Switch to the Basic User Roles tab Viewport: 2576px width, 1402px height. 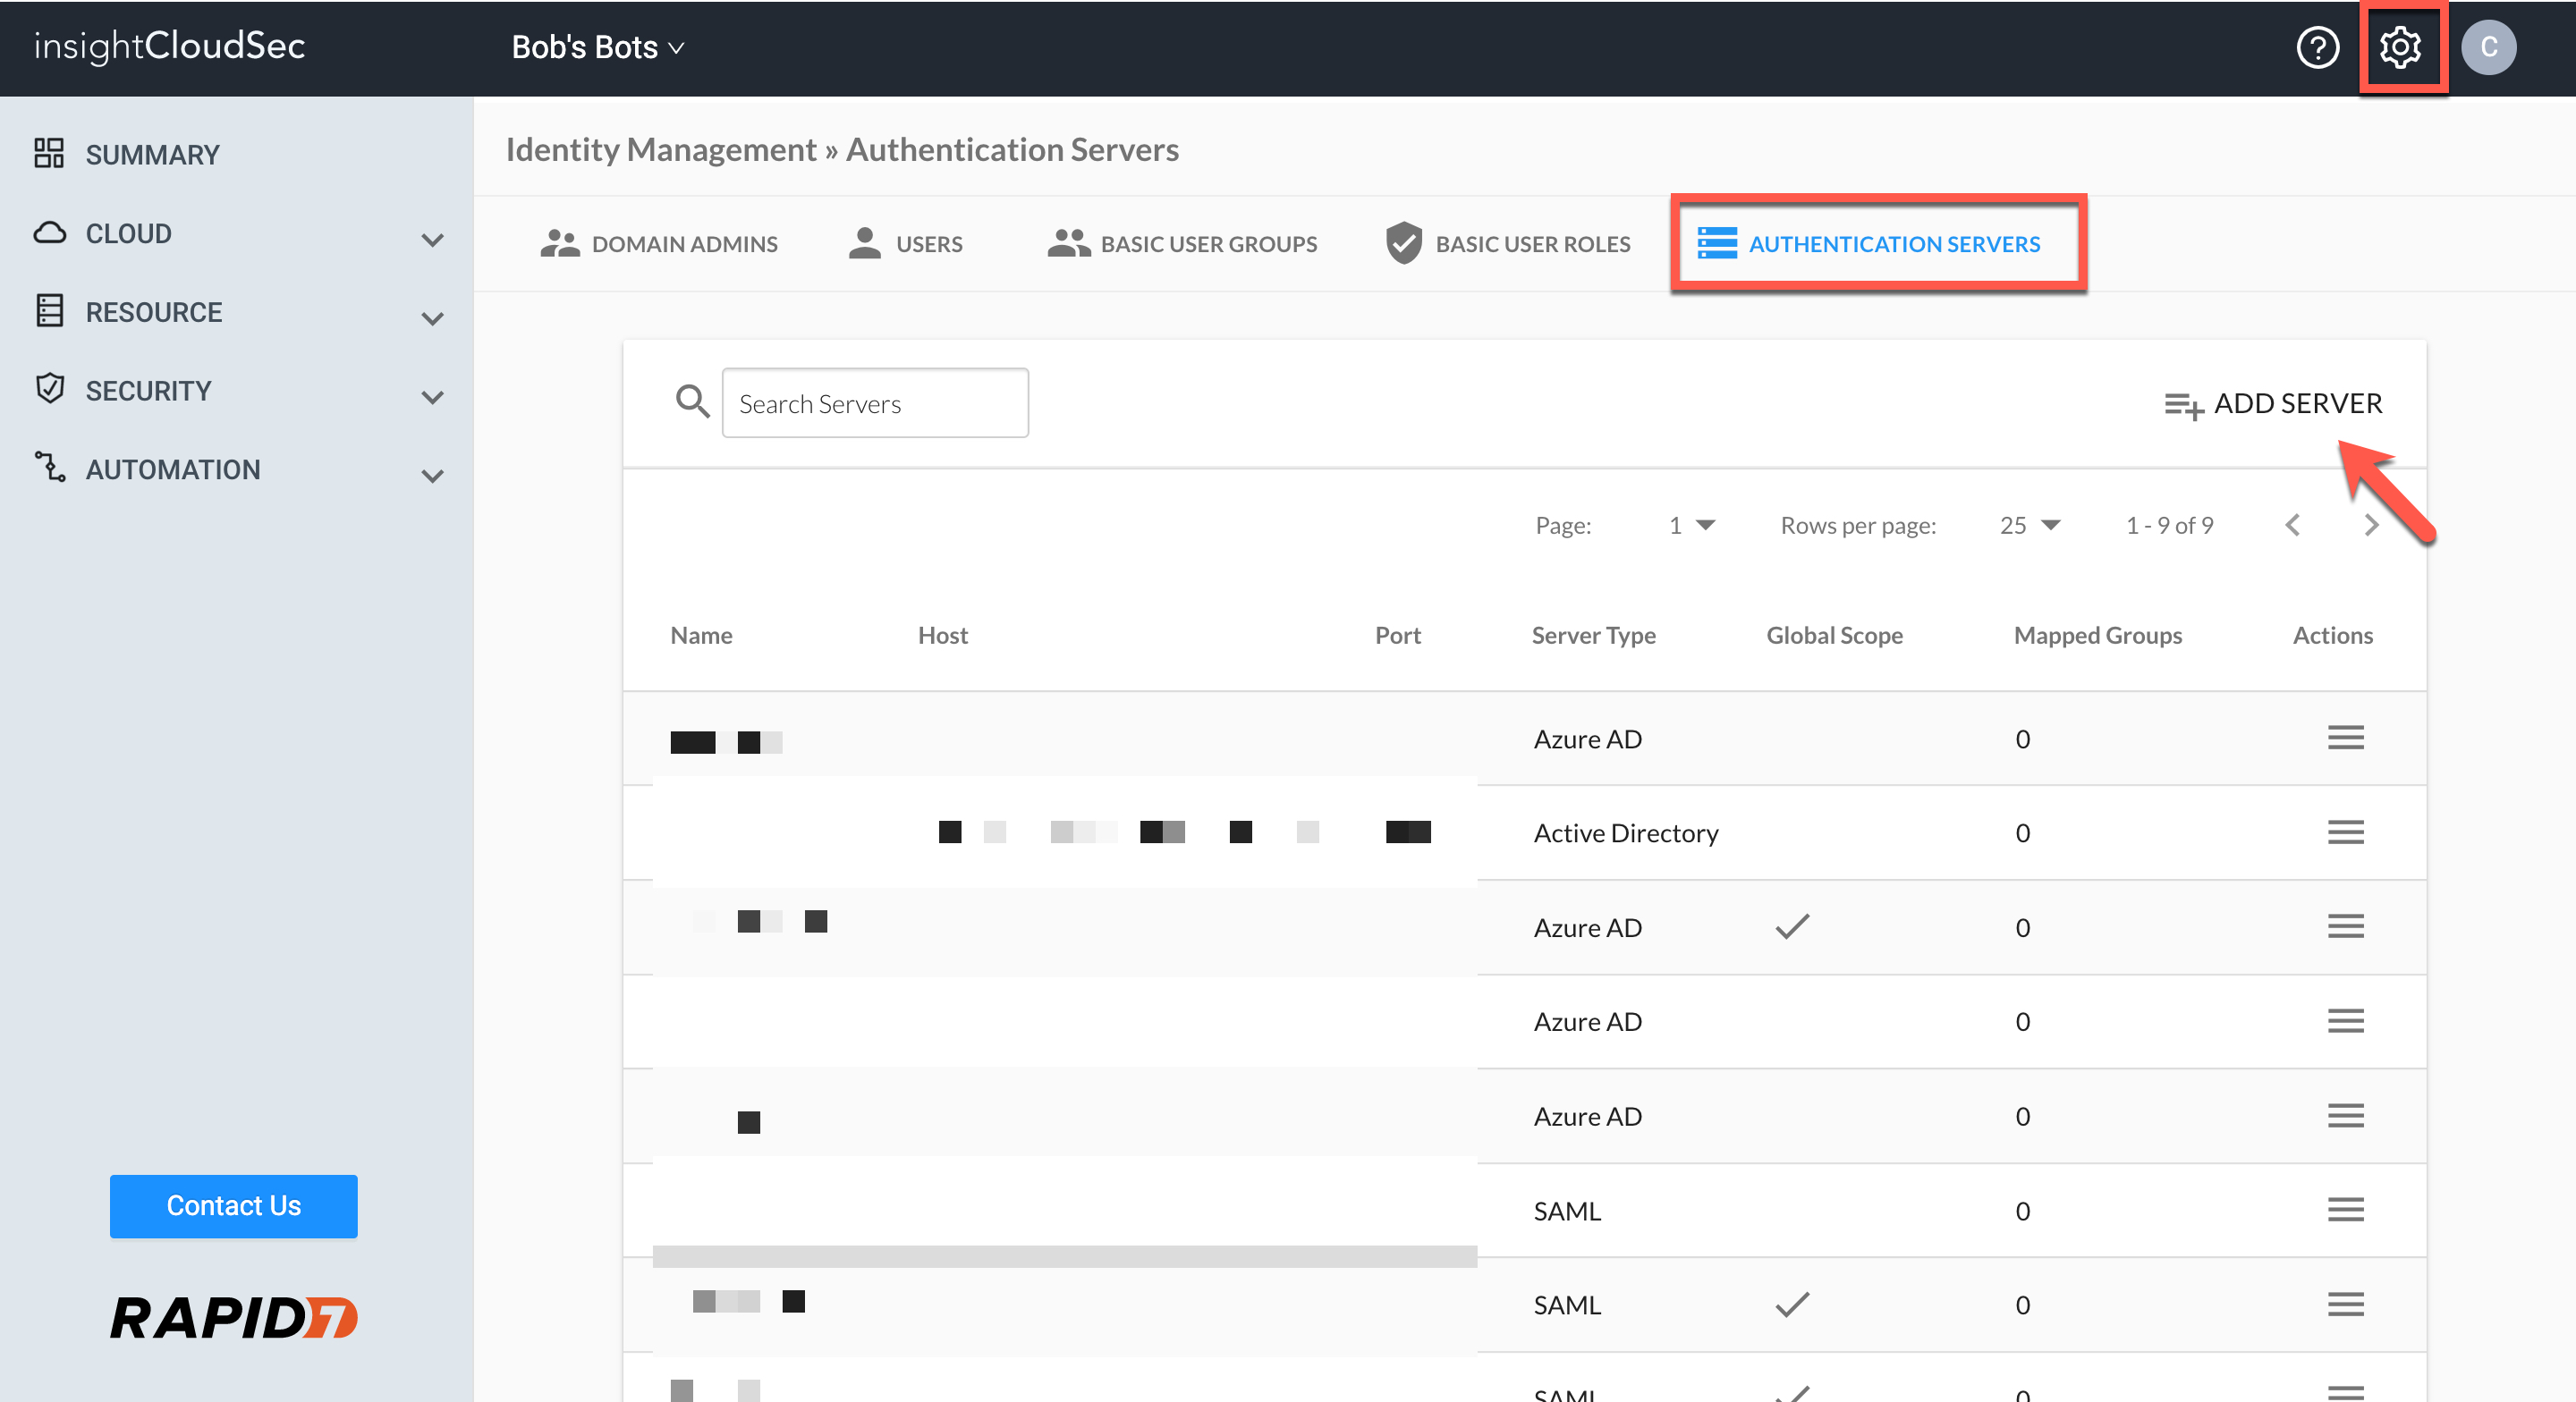pos(1508,244)
